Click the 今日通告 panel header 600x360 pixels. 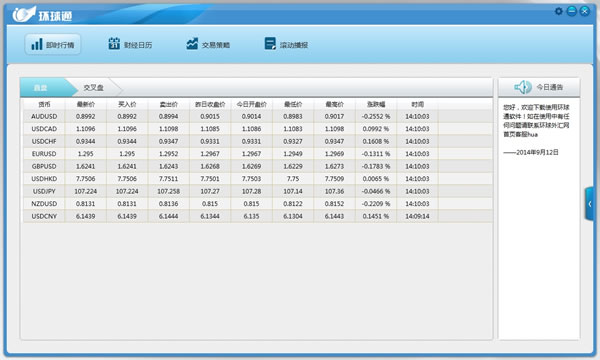point(539,87)
